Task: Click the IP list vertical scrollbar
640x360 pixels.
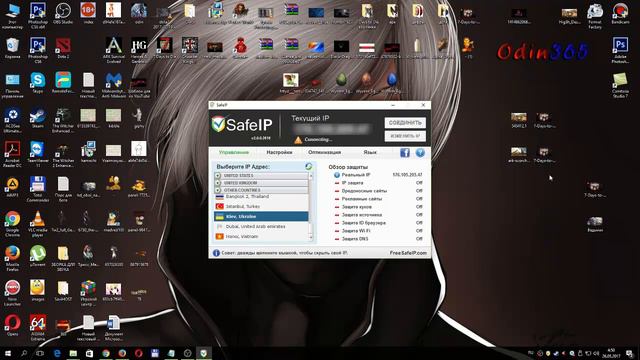Action: point(311,207)
